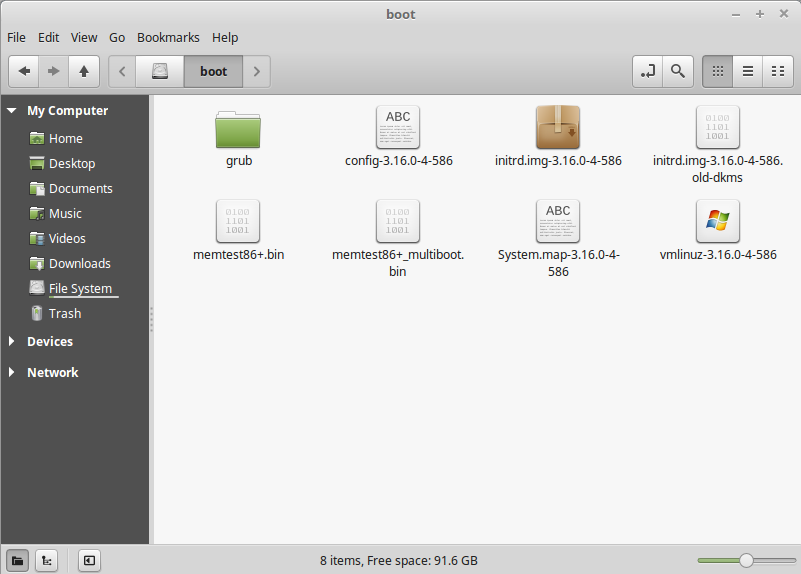This screenshot has width=801, height=574.
Task: Open the search magnifier tool
Action: (678, 71)
